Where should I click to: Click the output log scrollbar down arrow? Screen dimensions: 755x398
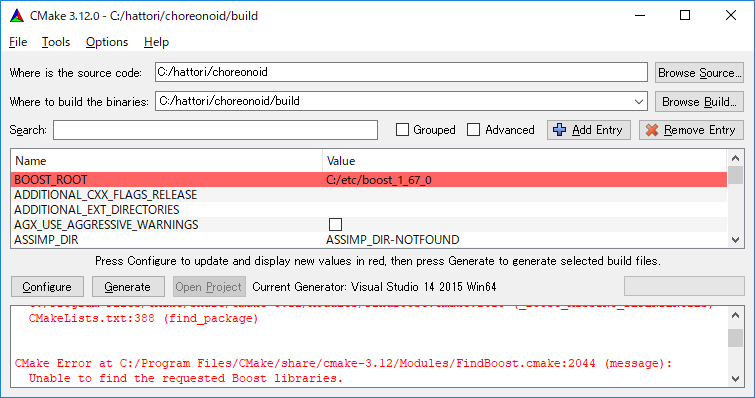tap(735, 378)
